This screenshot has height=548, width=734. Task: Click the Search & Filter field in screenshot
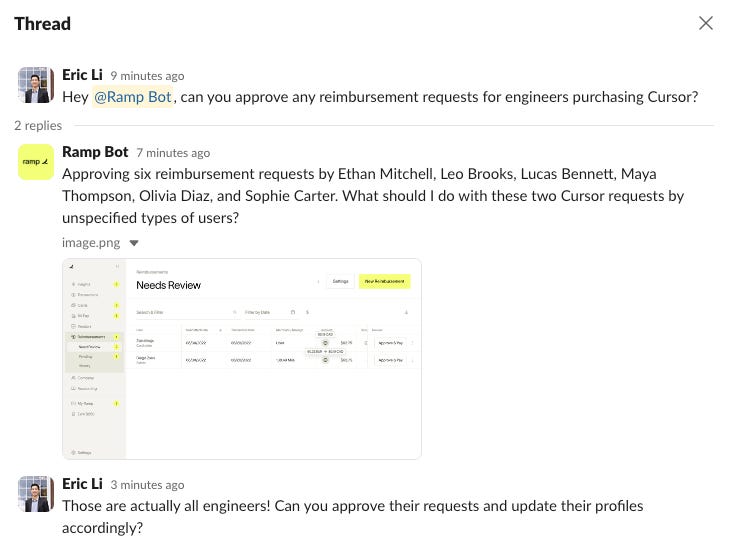[x=186, y=312]
